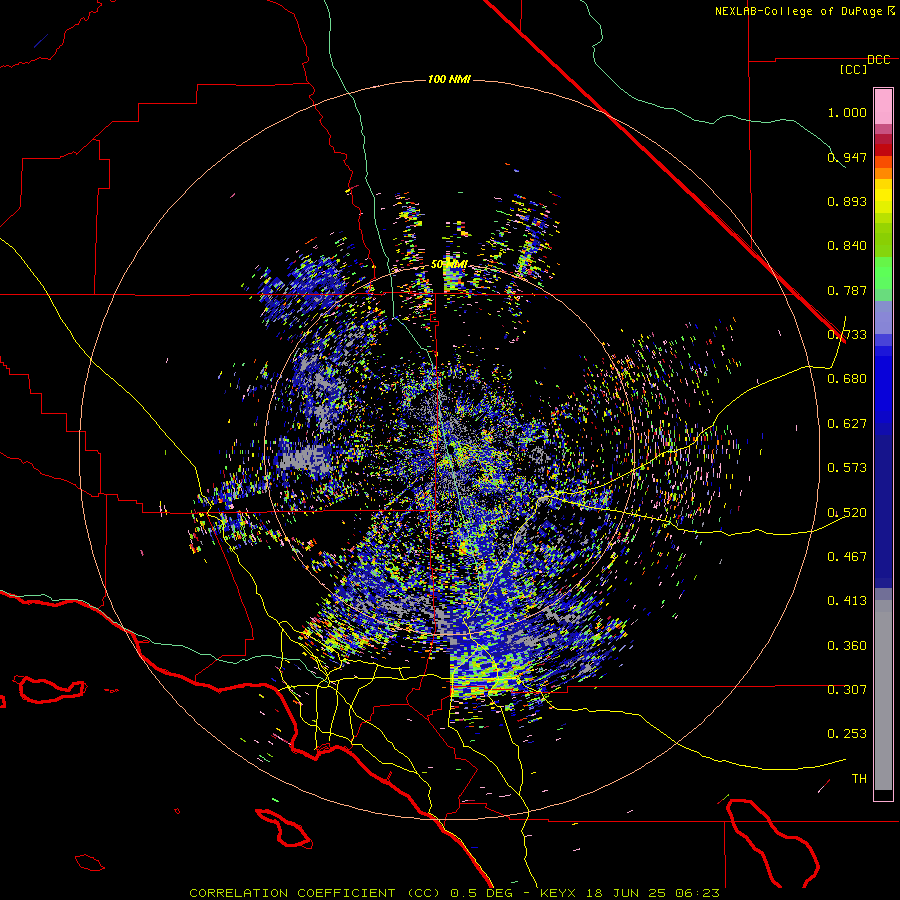Click the 1.000 scale value
Viewport: 900px width, 900px height.
847,112
